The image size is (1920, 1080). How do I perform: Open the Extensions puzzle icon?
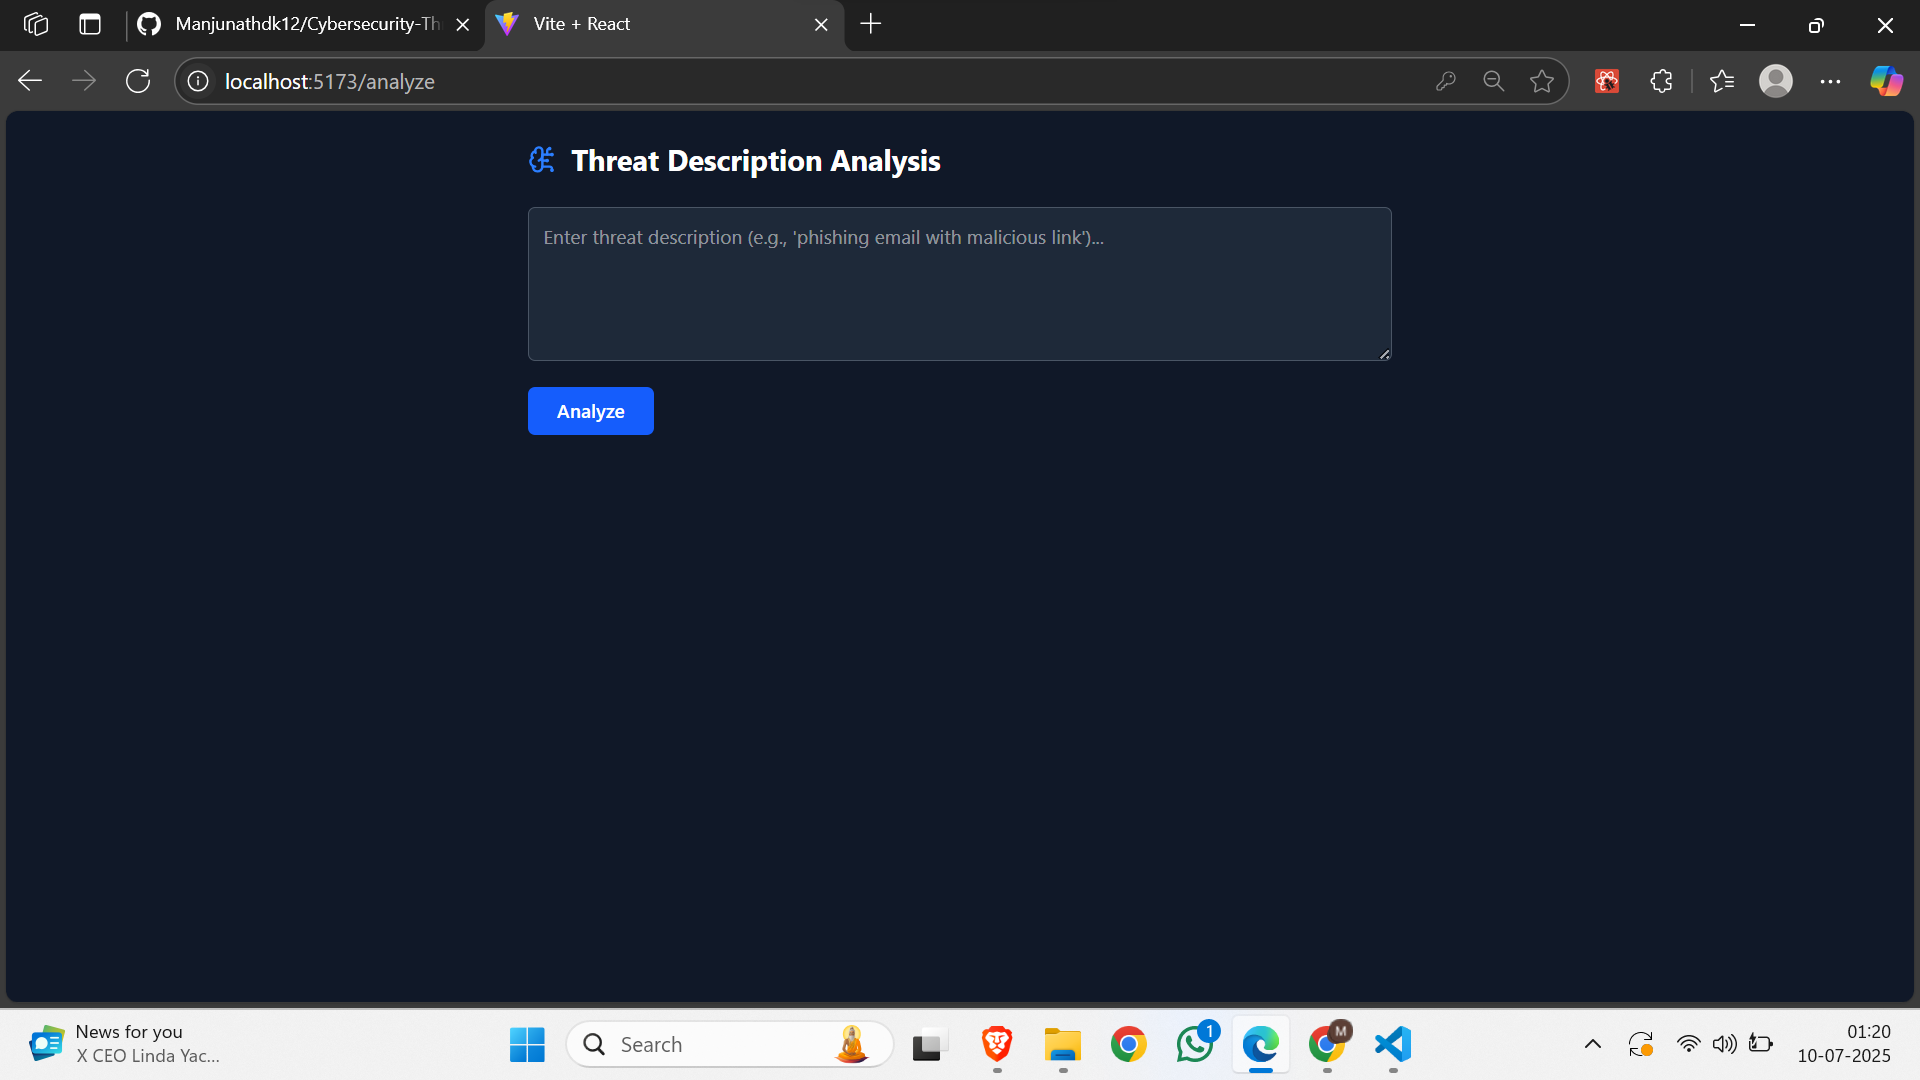[1661, 81]
